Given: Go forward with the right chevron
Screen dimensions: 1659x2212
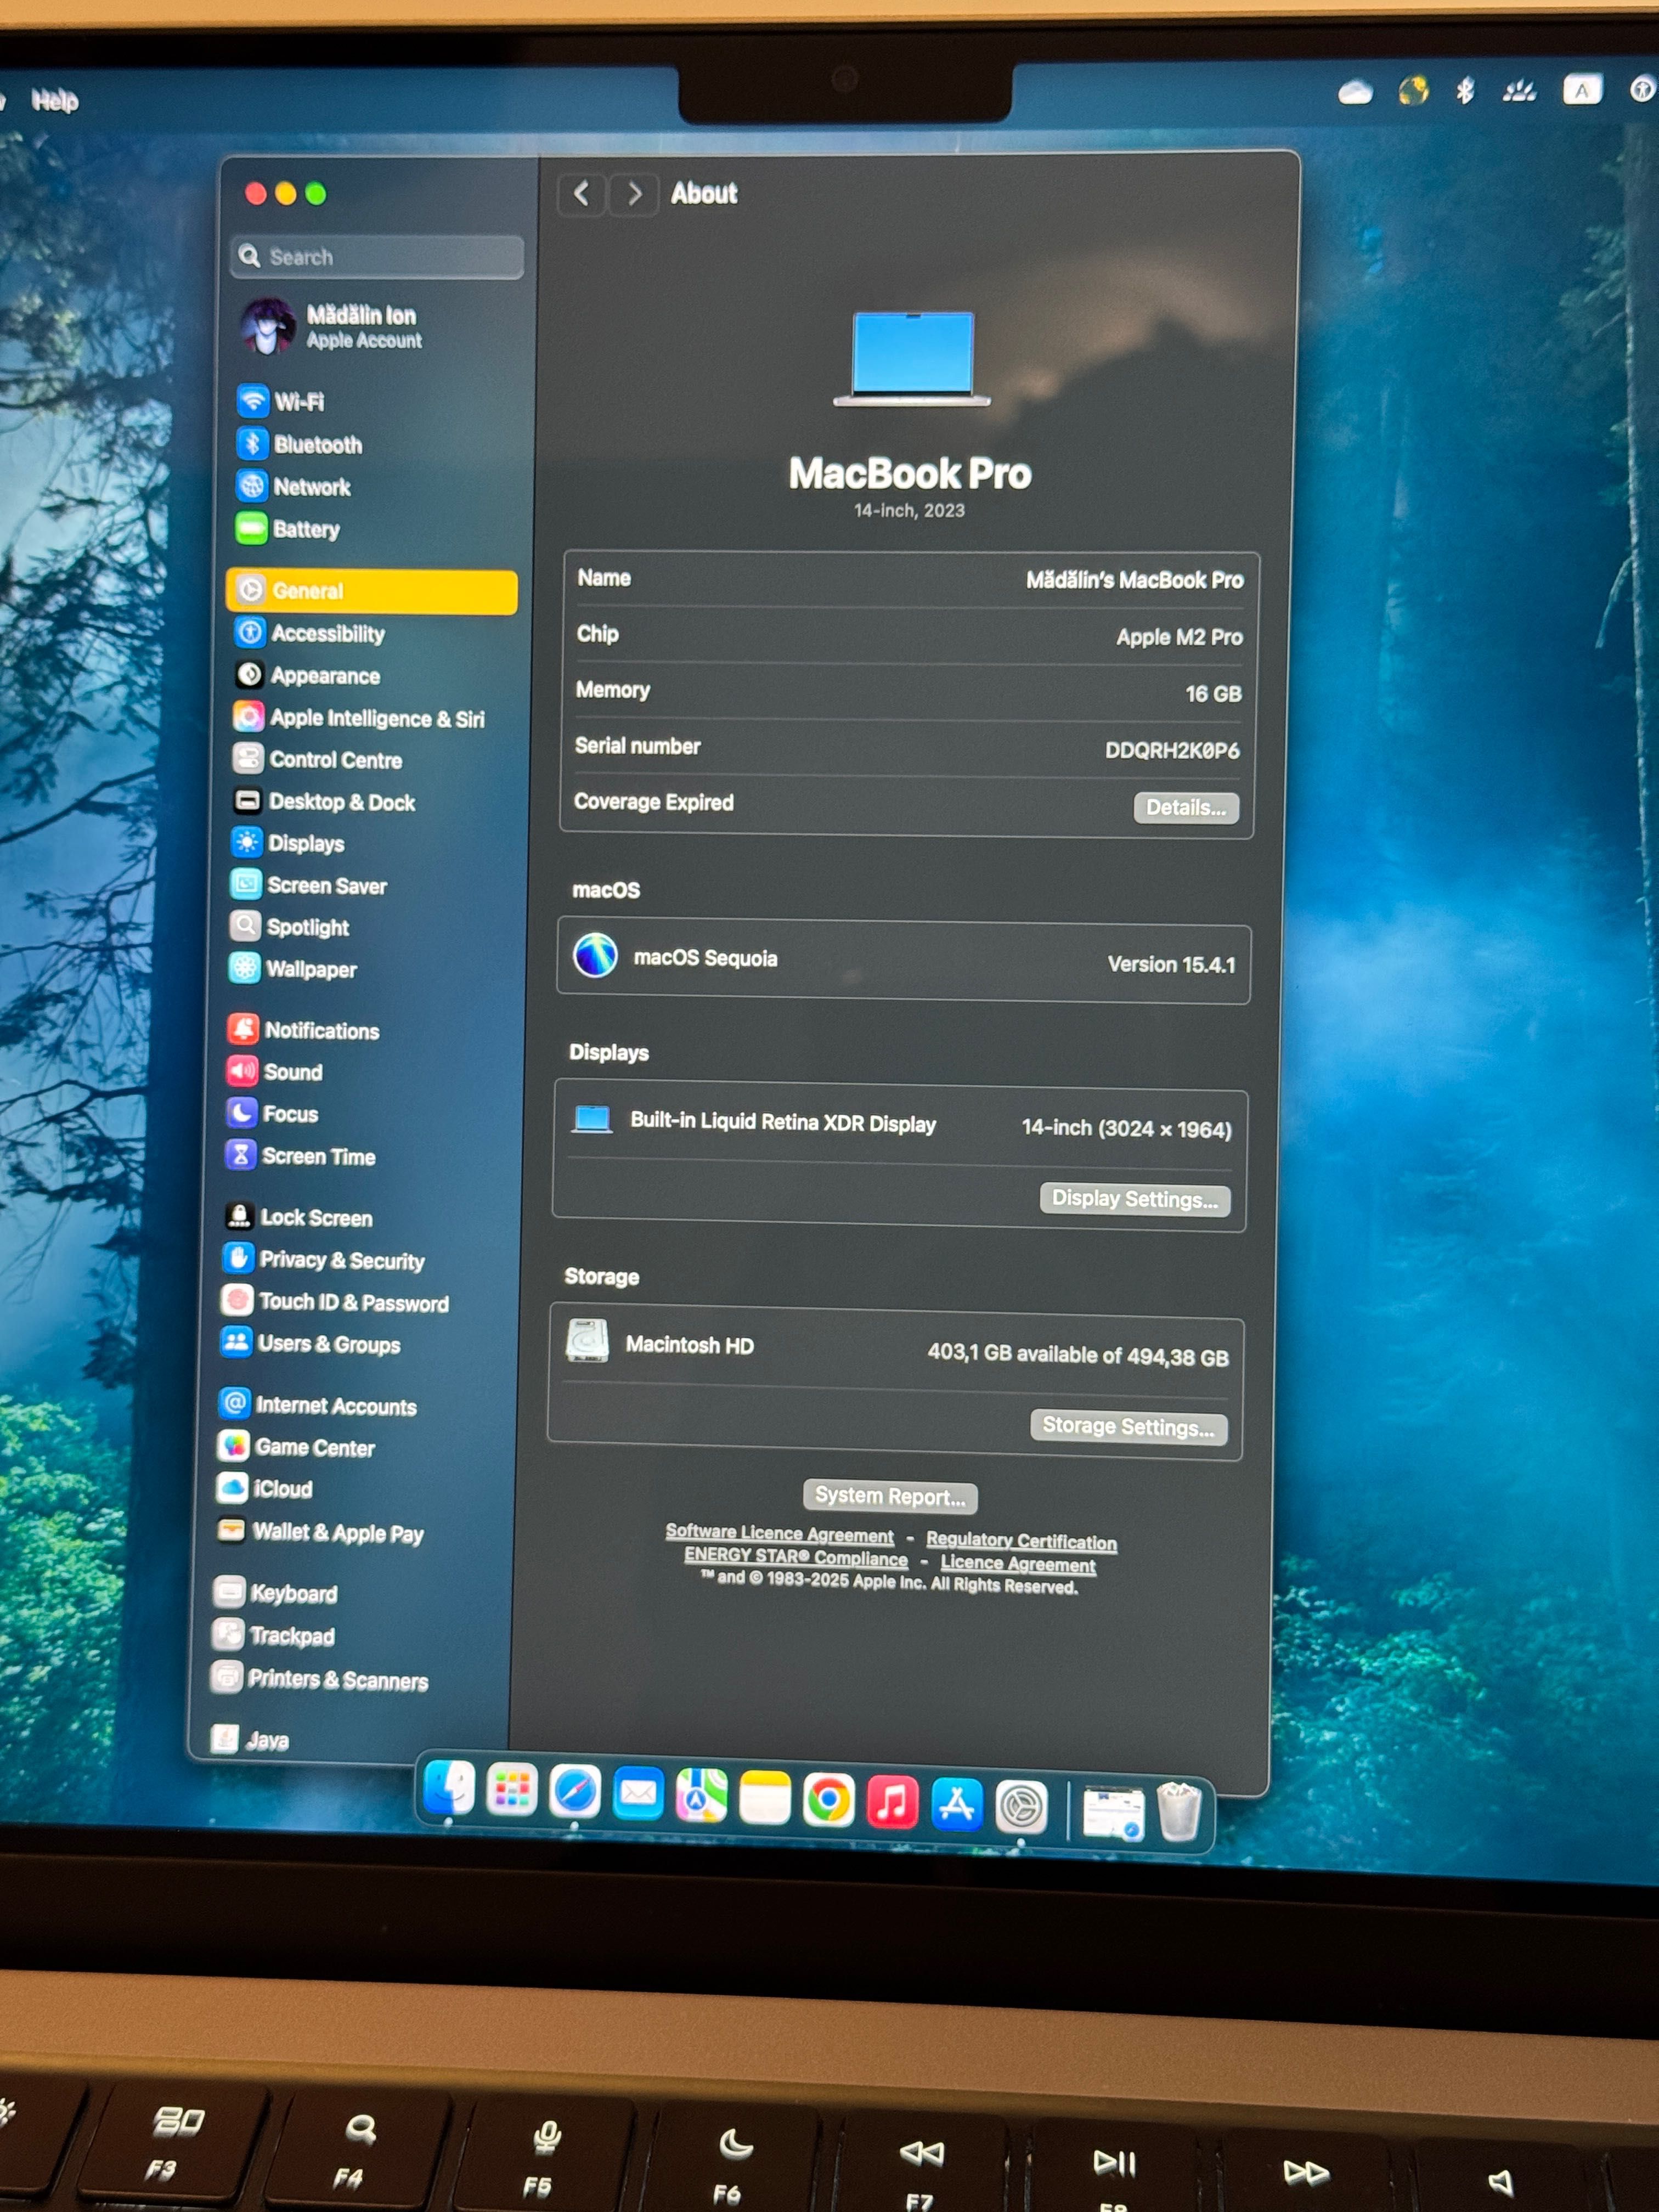Looking at the screenshot, I should (634, 193).
